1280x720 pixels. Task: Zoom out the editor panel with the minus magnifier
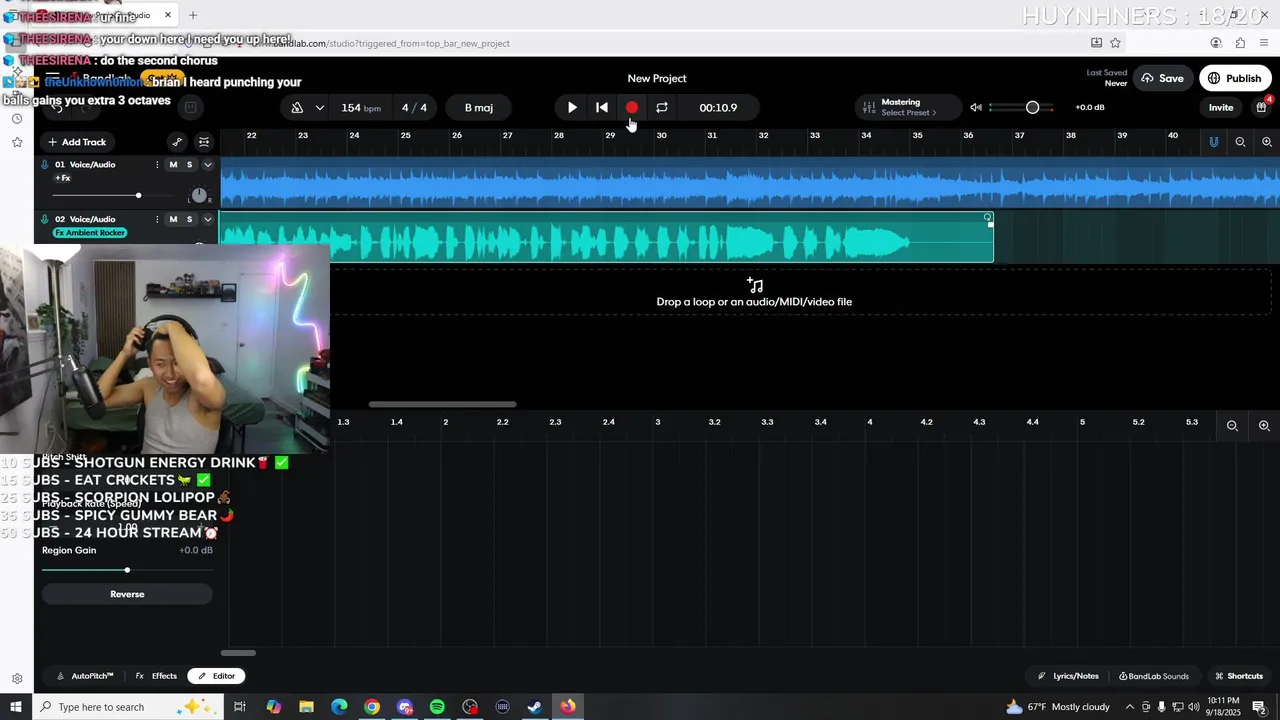1232,426
